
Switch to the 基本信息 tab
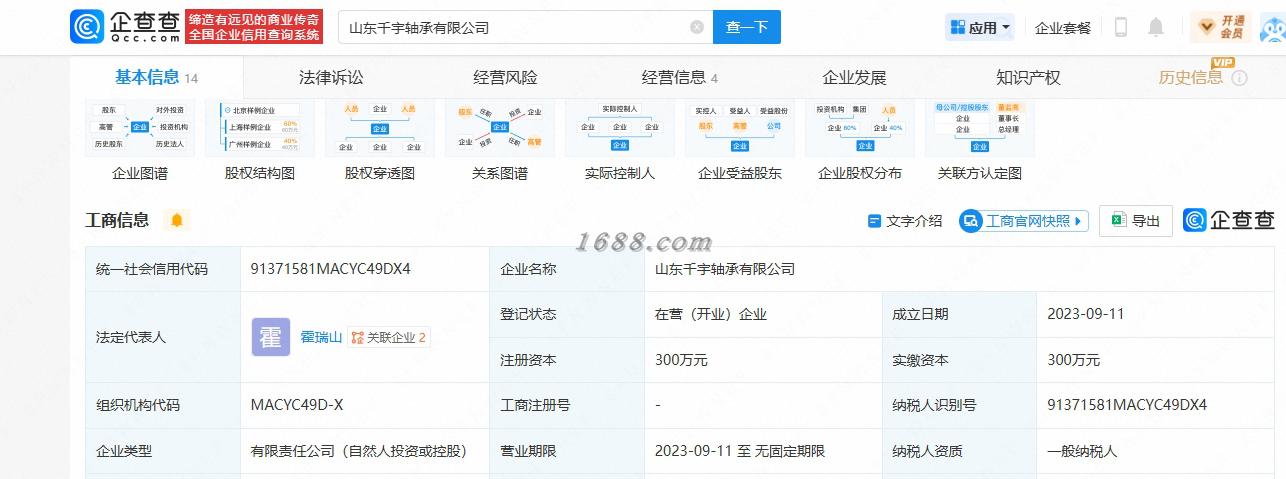156,77
